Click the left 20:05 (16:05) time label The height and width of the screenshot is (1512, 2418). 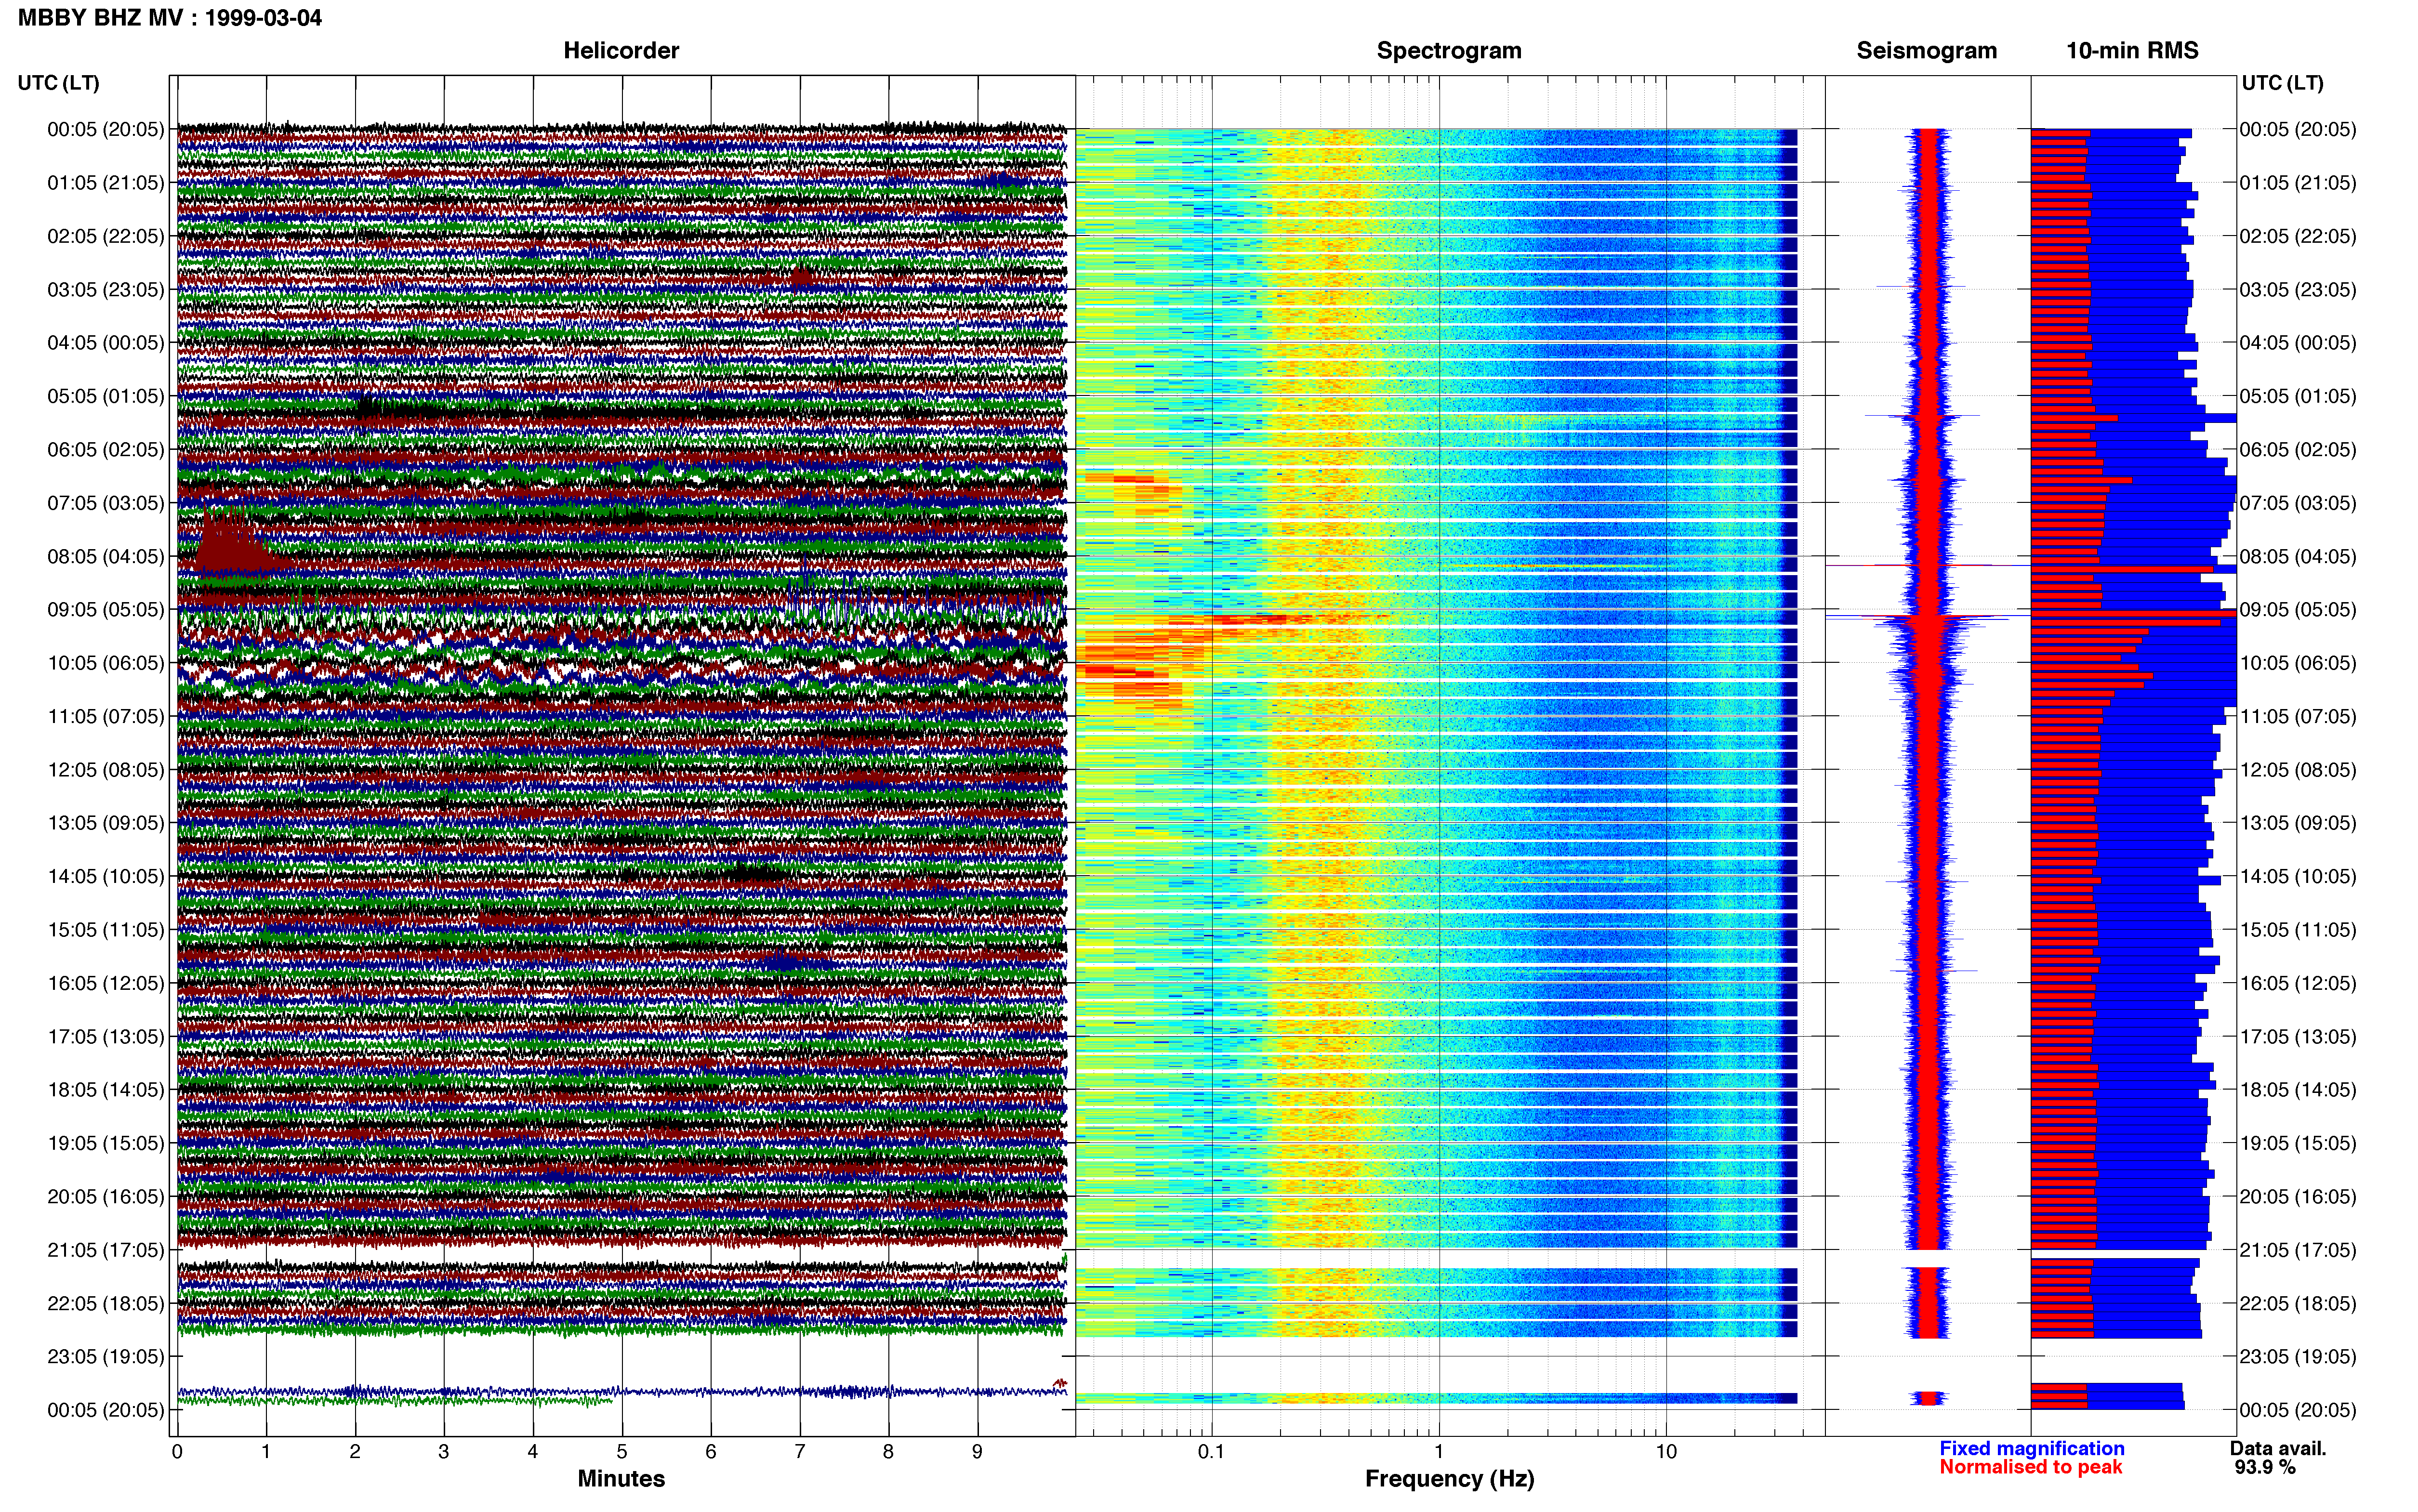(105, 1197)
